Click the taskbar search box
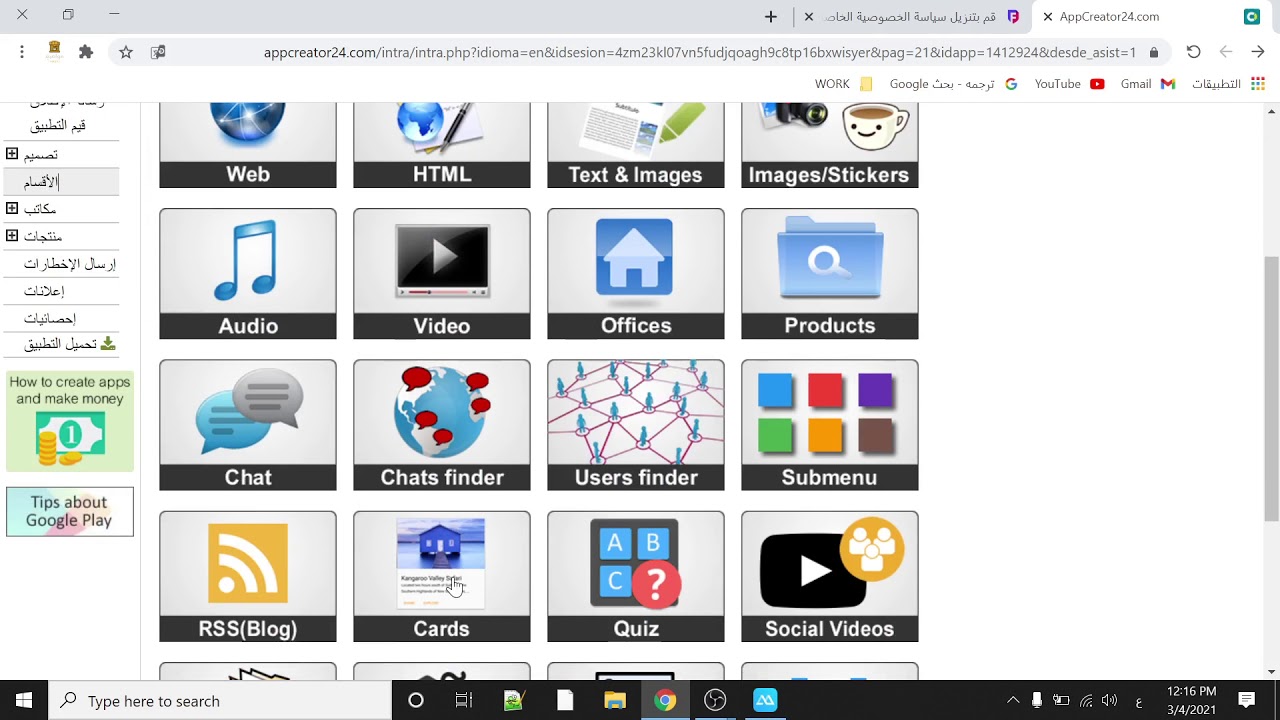 tap(220, 700)
